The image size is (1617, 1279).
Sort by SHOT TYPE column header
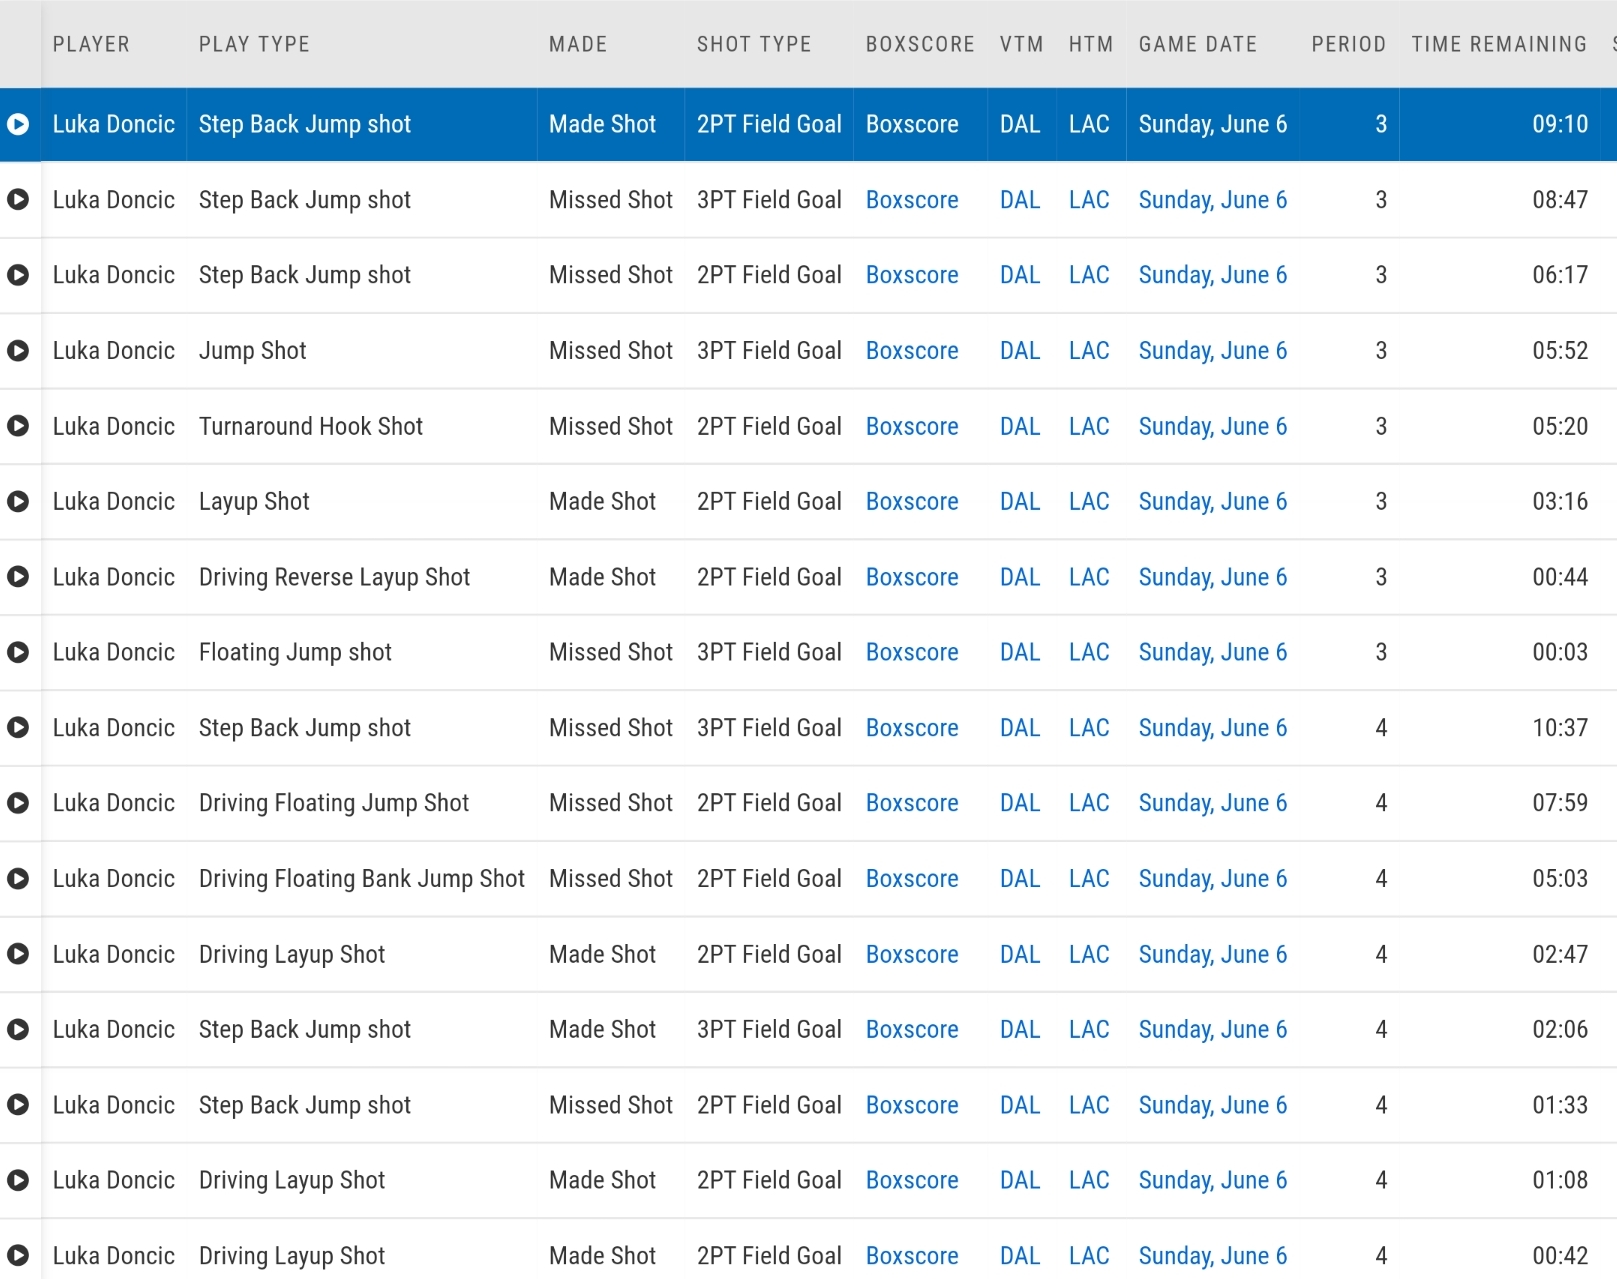(x=754, y=44)
